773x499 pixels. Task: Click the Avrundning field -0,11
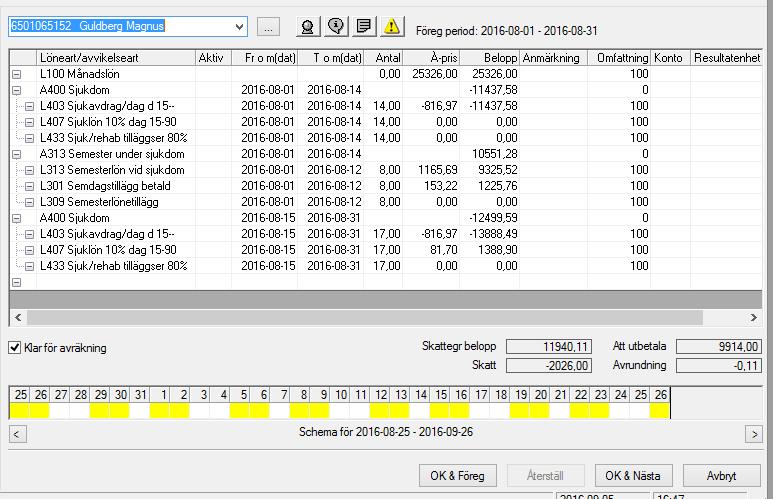(x=719, y=365)
